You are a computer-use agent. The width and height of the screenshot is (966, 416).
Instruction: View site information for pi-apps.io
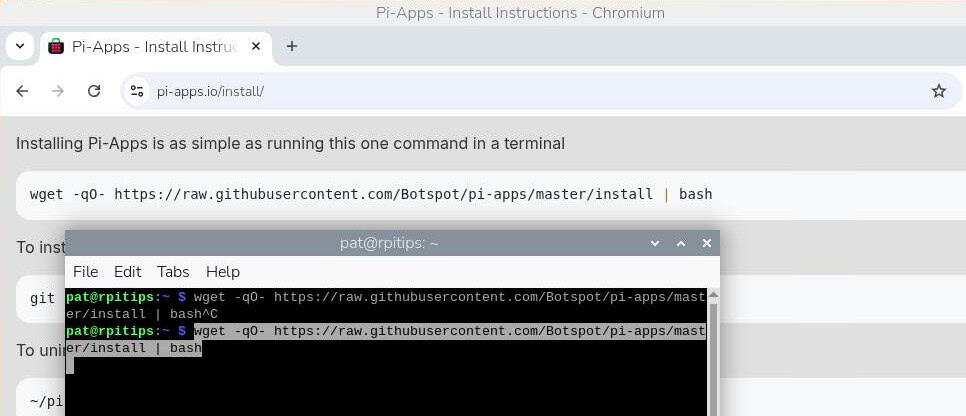[137, 91]
